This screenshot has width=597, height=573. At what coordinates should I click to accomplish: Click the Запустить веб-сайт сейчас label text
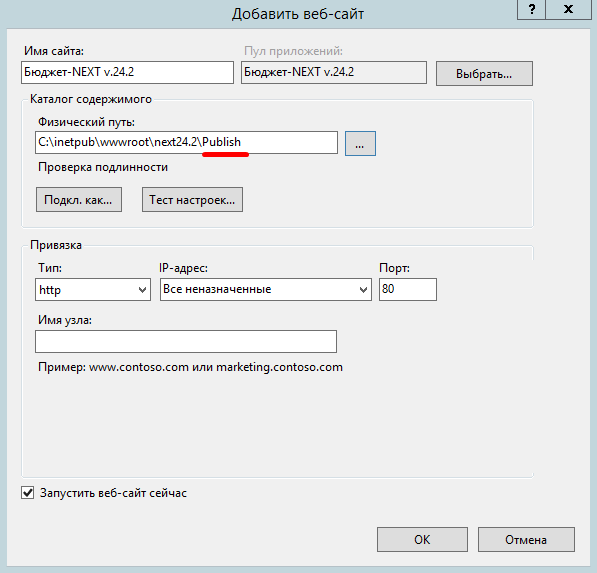pyautogui.click(x=113, y=493)
